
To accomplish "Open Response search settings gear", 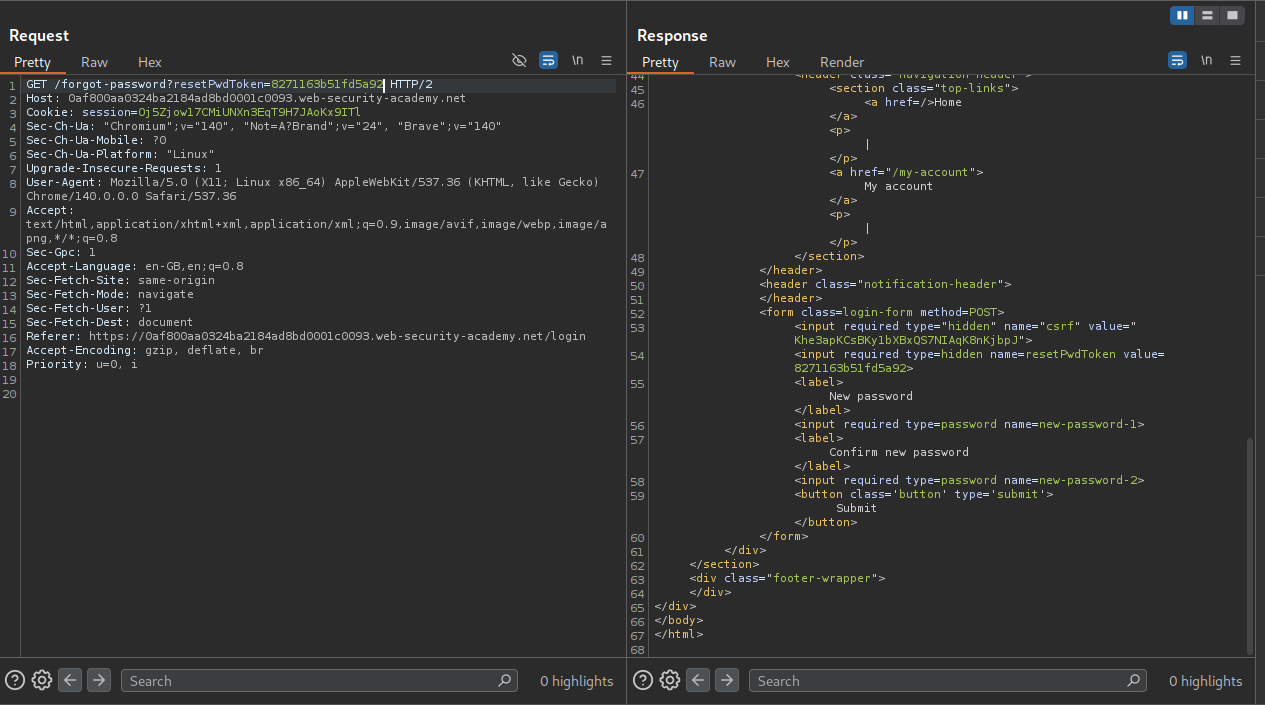I will tap(670, 680).
